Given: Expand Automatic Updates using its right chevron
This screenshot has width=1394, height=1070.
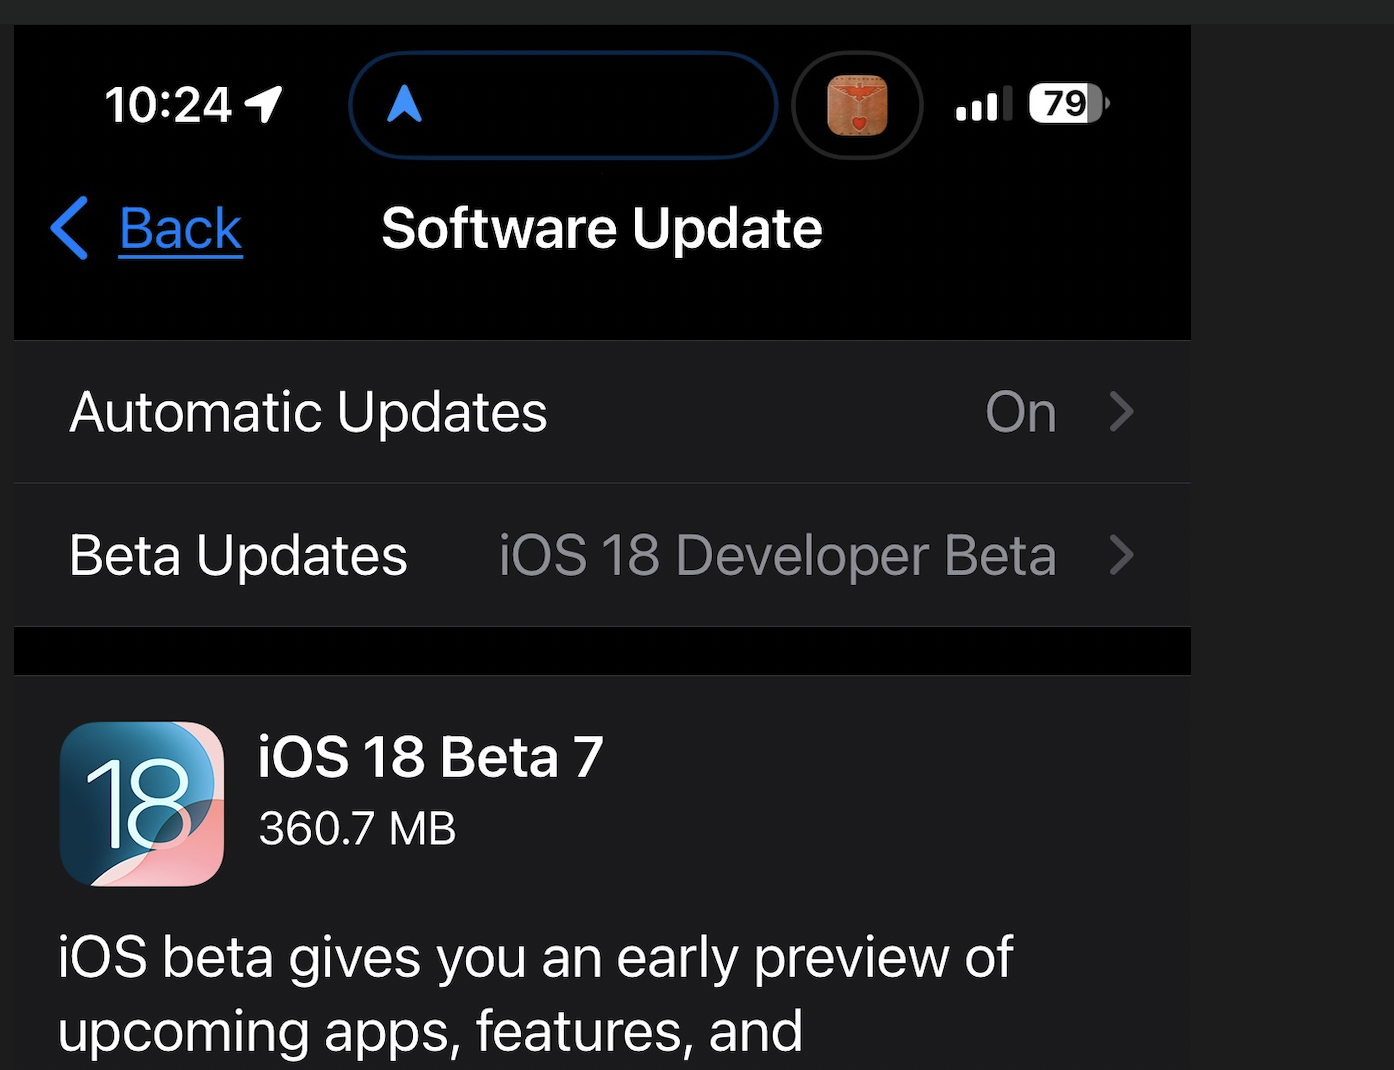Looking at the screenshot, I should [1122, 412].
